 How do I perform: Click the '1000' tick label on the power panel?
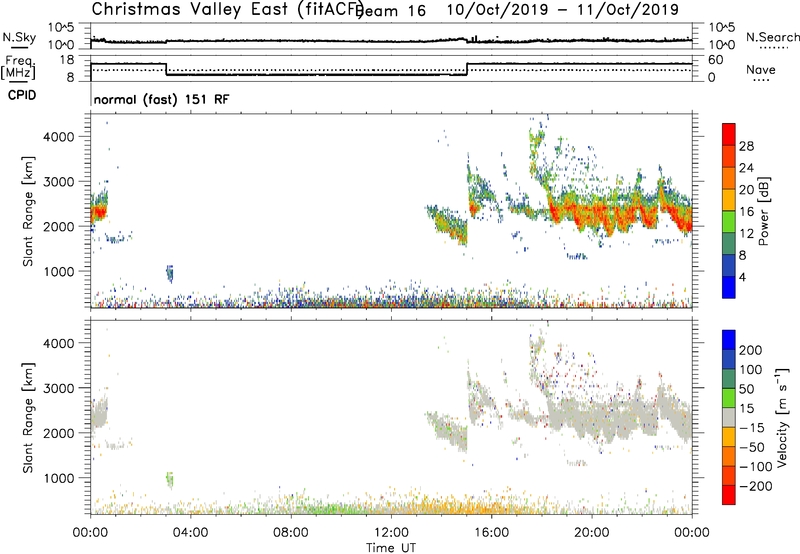[x=59, y=271]
